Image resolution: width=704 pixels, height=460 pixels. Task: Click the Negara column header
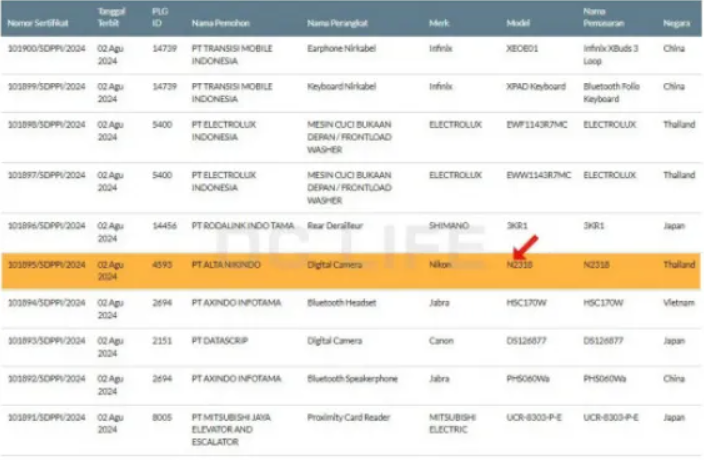pyautogui.click(x=676, y=23)
